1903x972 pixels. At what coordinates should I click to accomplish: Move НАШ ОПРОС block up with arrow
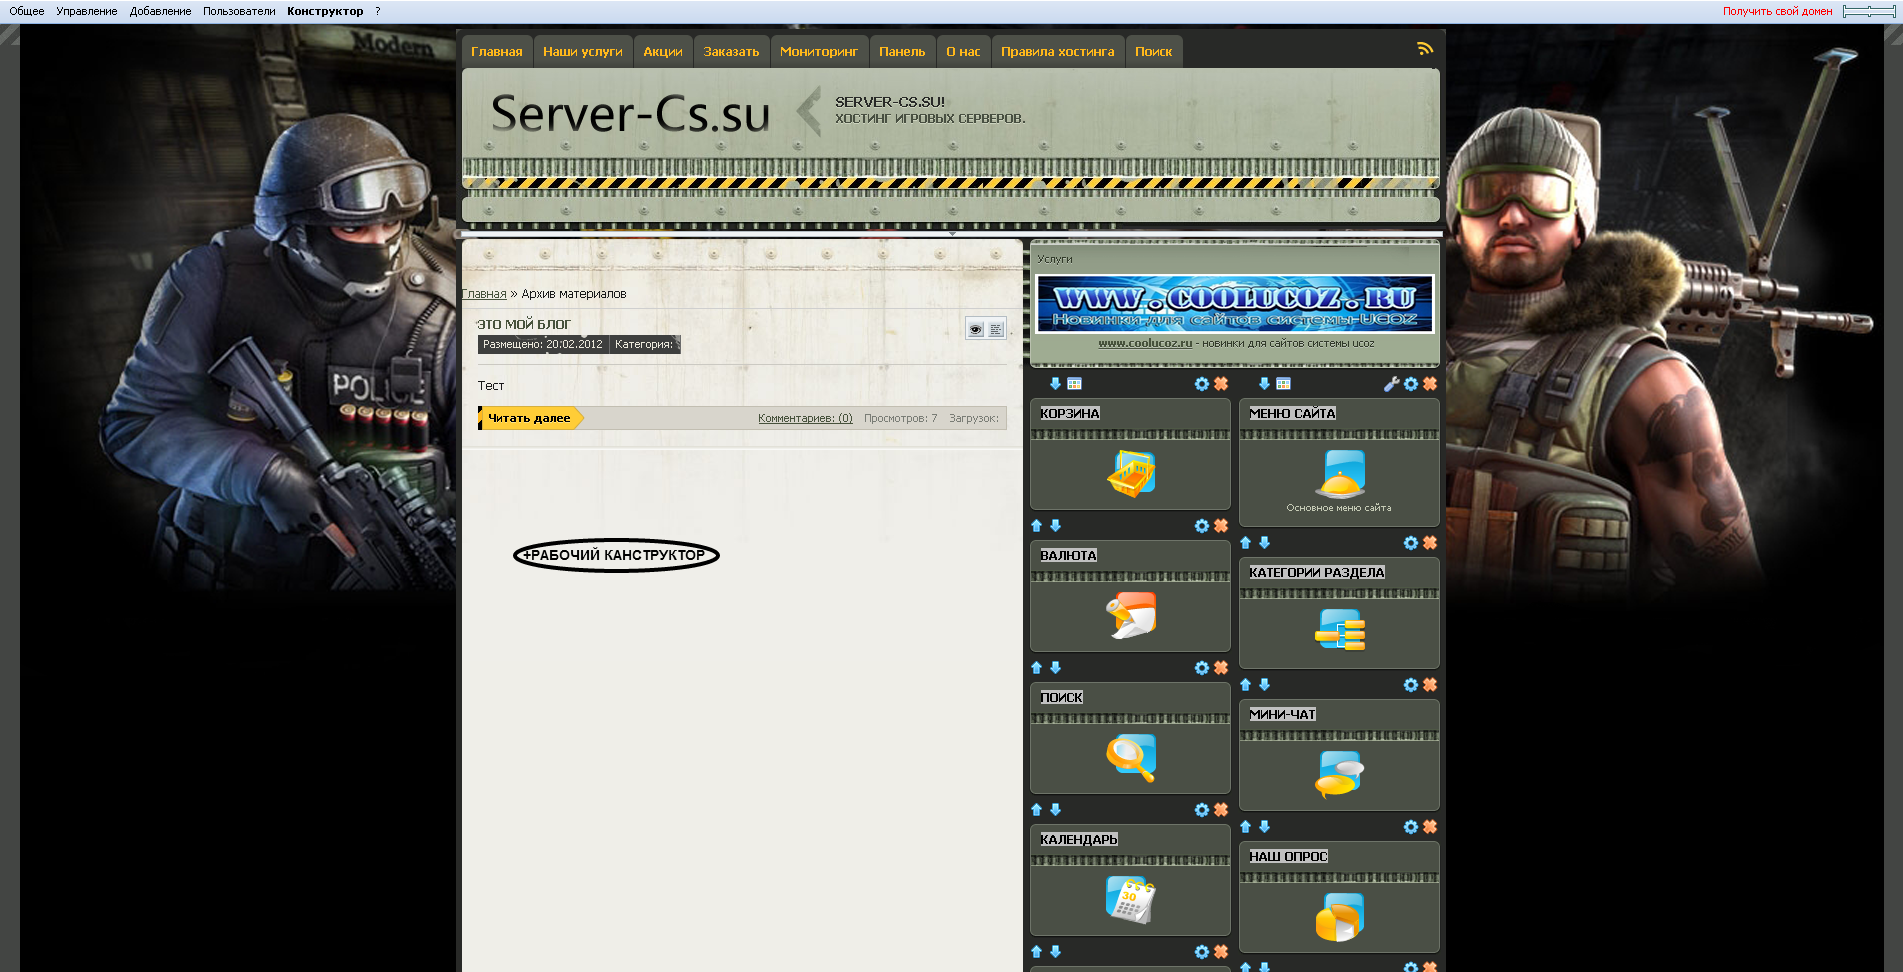pos(1245,827)
